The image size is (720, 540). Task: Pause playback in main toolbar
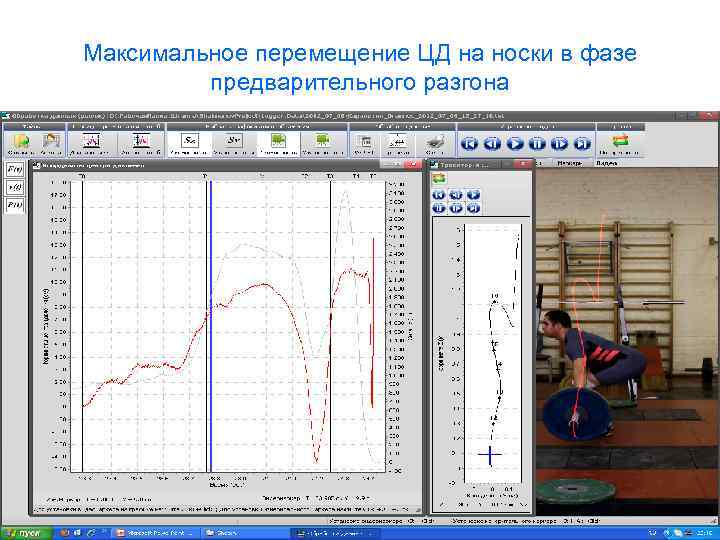537,144
